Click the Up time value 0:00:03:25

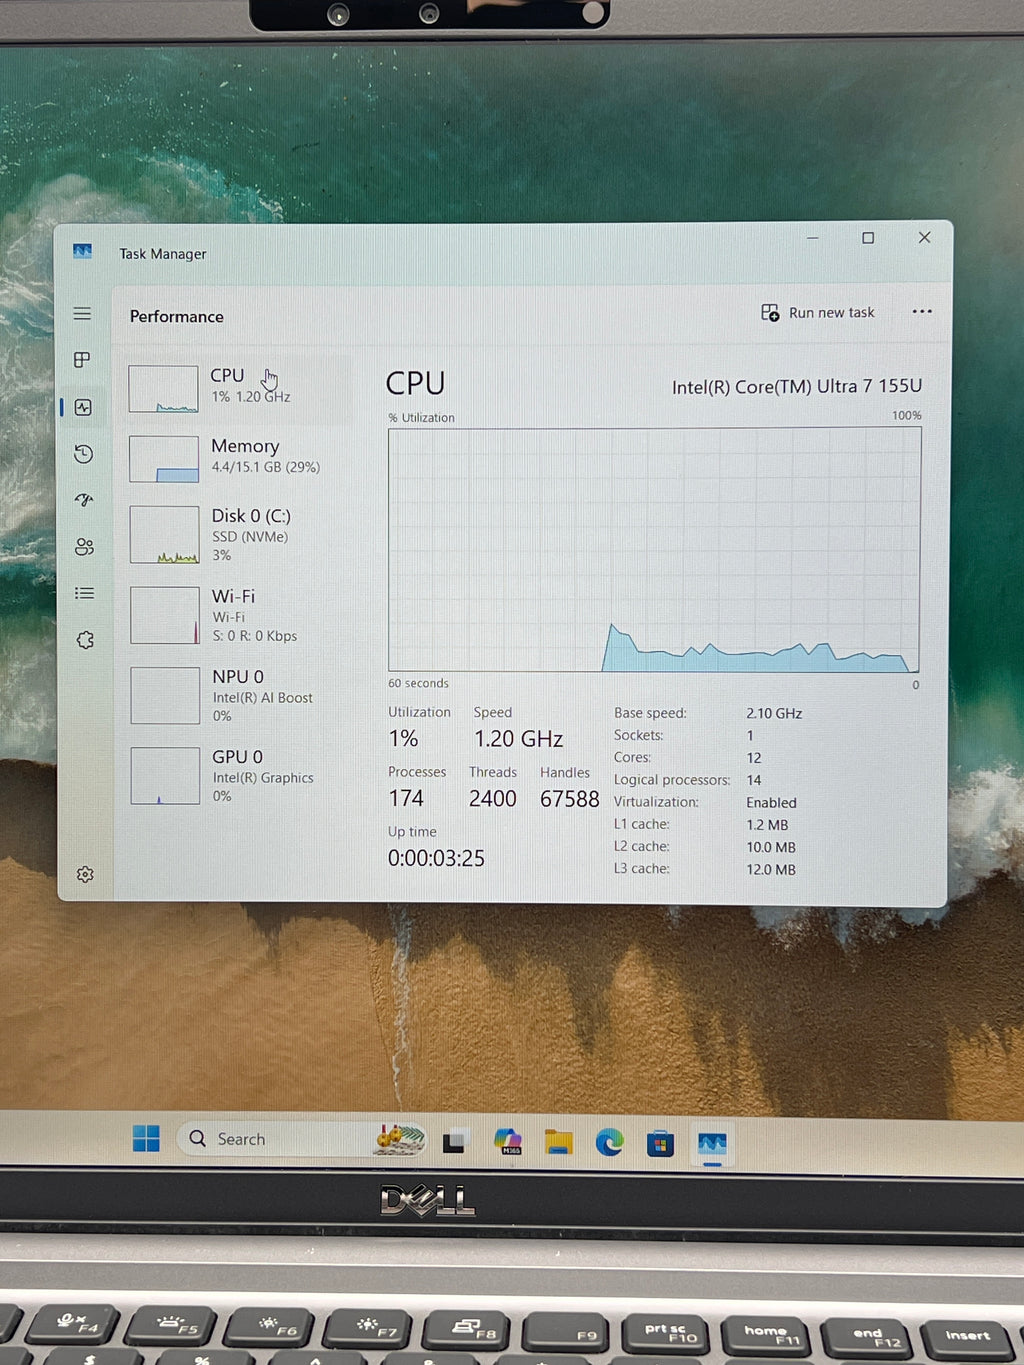point(436,858)
